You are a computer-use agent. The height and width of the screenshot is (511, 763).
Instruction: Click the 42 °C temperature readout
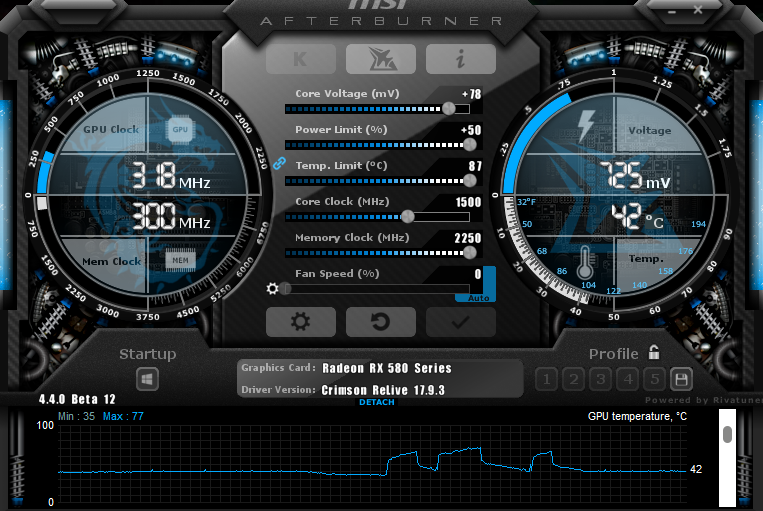(x=637, y=217)
